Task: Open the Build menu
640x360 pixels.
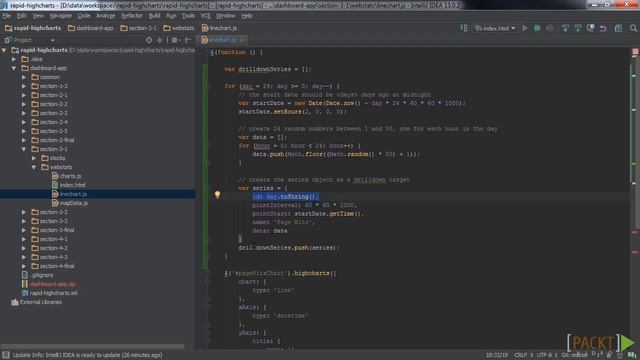Action: pos(154,16)
